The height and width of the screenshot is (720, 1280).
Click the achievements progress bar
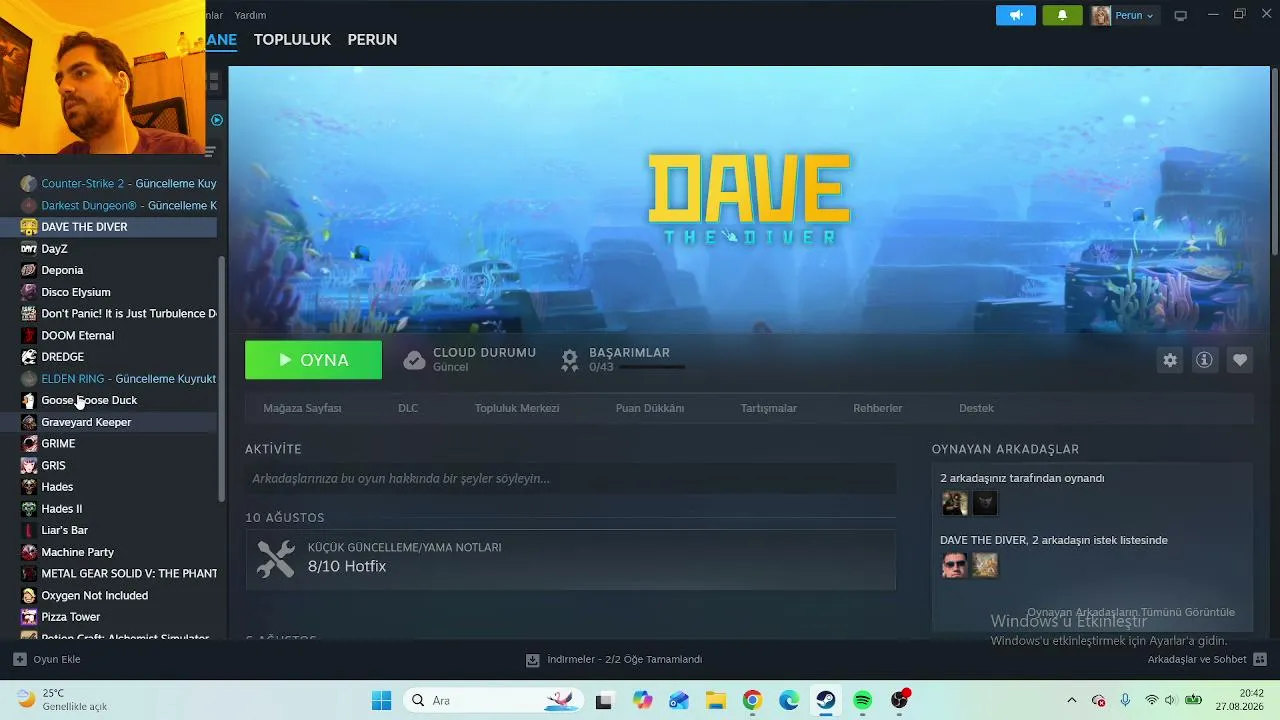pyautogui.click(x=652, y=368)
